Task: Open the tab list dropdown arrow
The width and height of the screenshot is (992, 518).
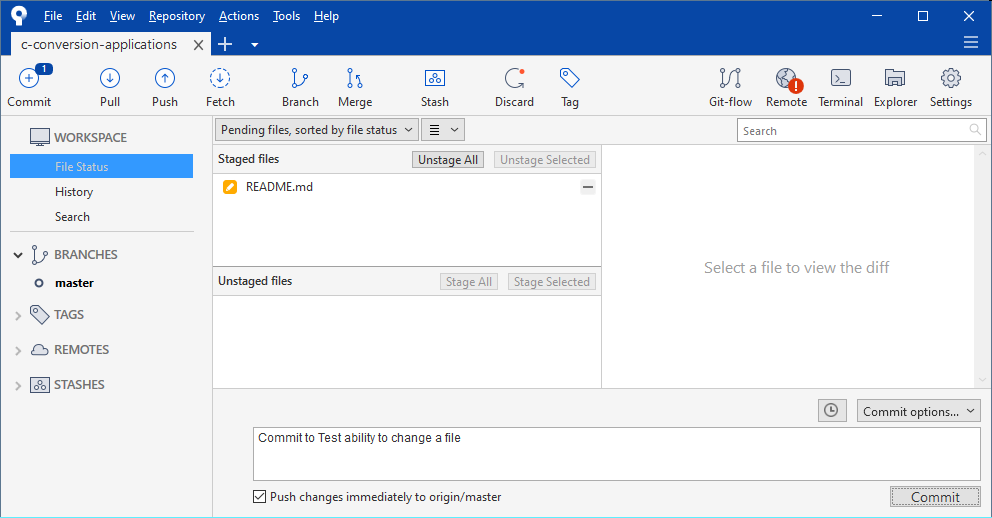Action: [x=254, y=45]
